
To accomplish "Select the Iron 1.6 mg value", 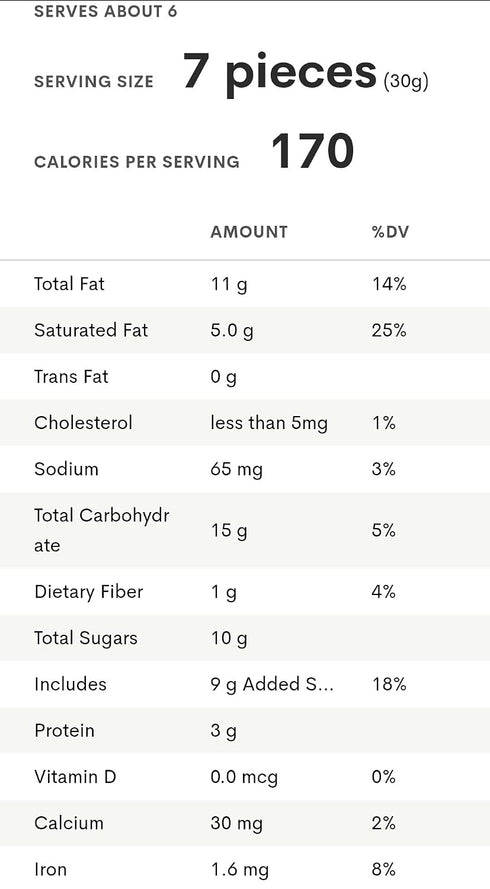I will tap(239, 870).
